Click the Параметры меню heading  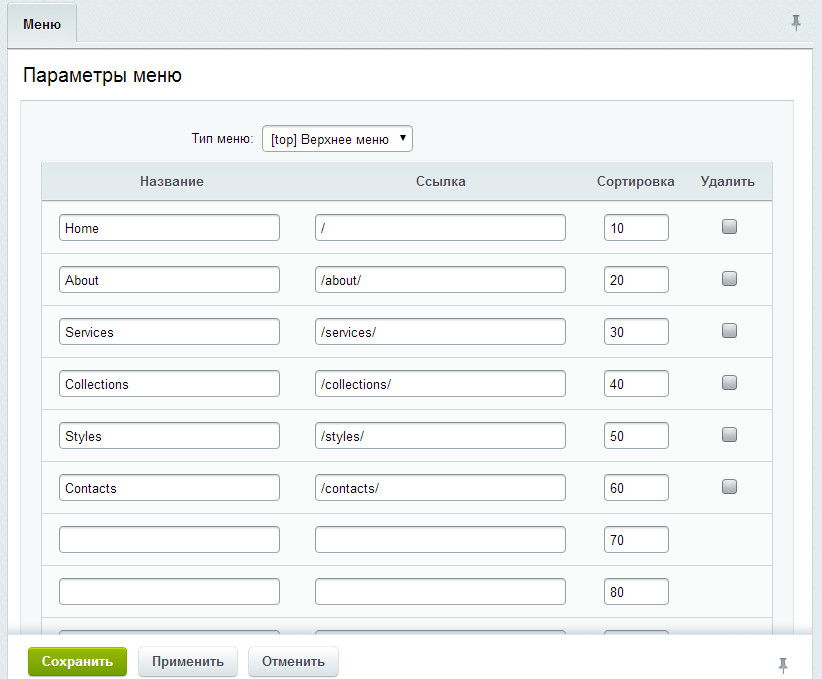(x=102, y=76)
